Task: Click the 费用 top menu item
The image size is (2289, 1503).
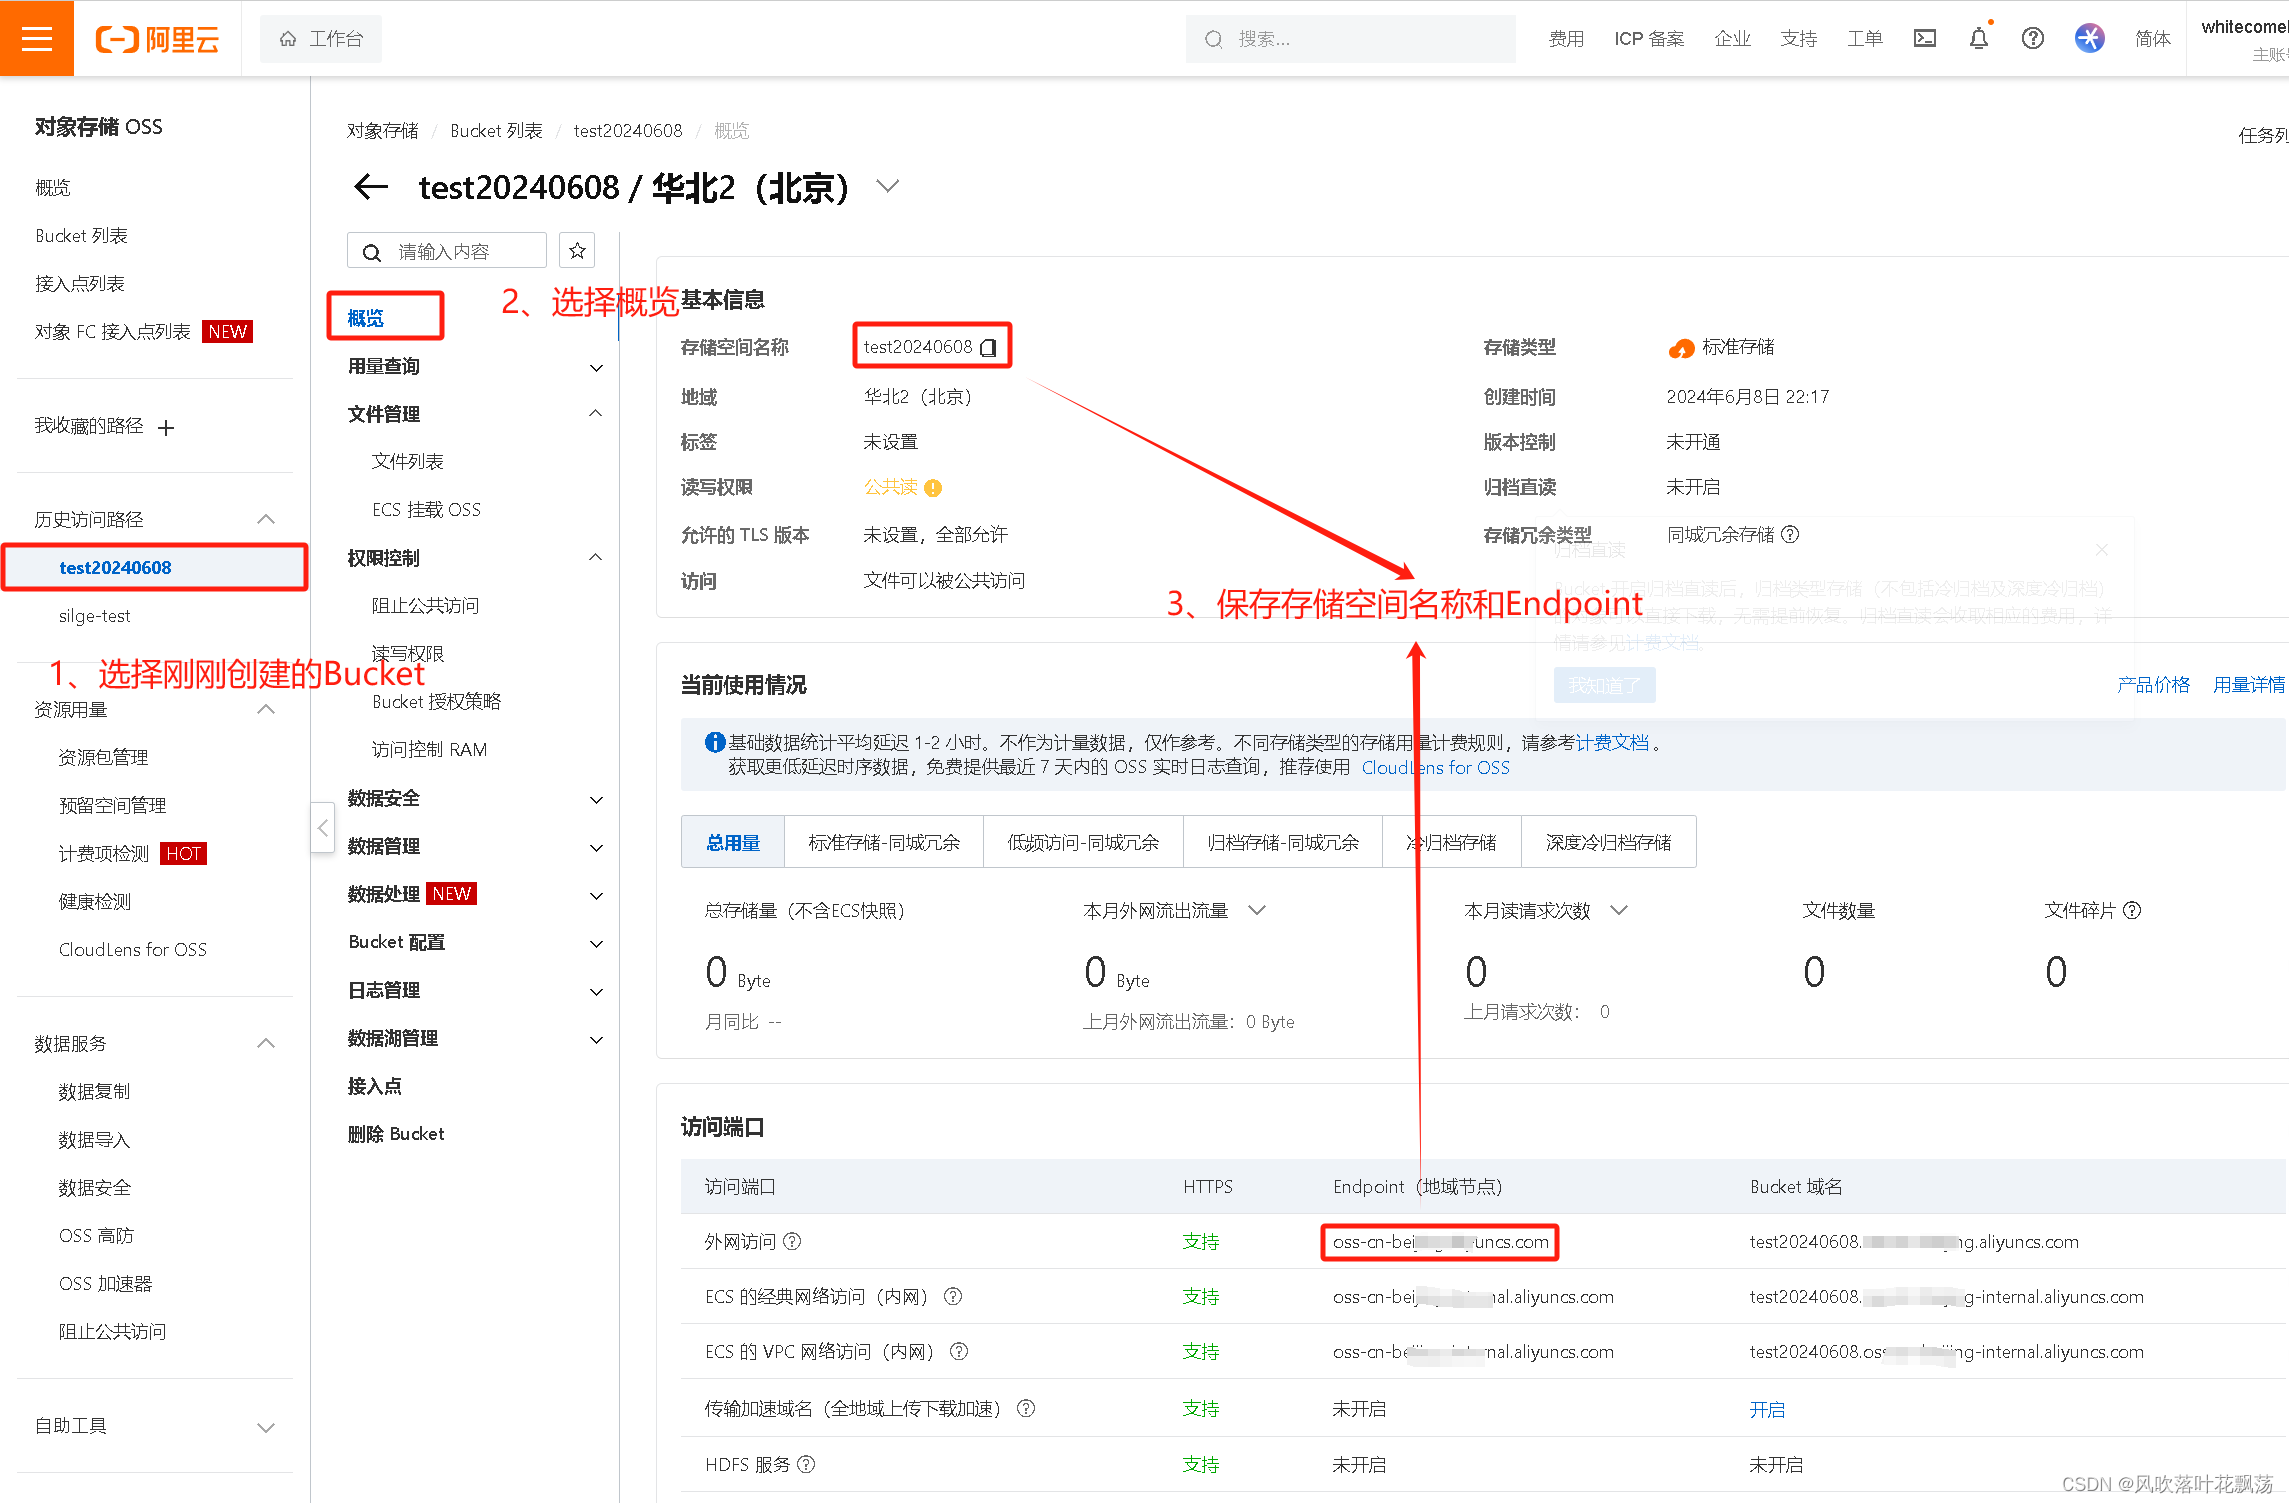Action: (x=1566, y=38)
